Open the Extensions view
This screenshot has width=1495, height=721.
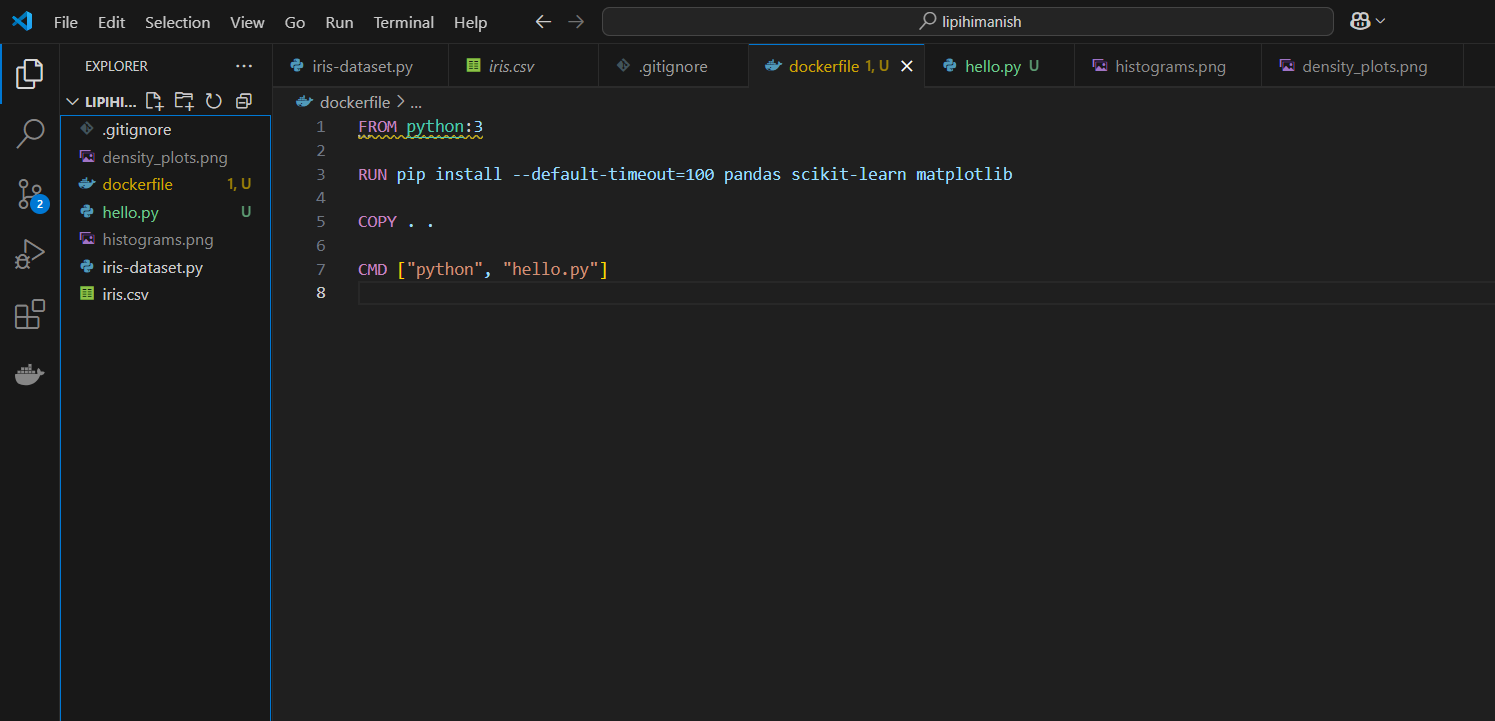[30, 315]
